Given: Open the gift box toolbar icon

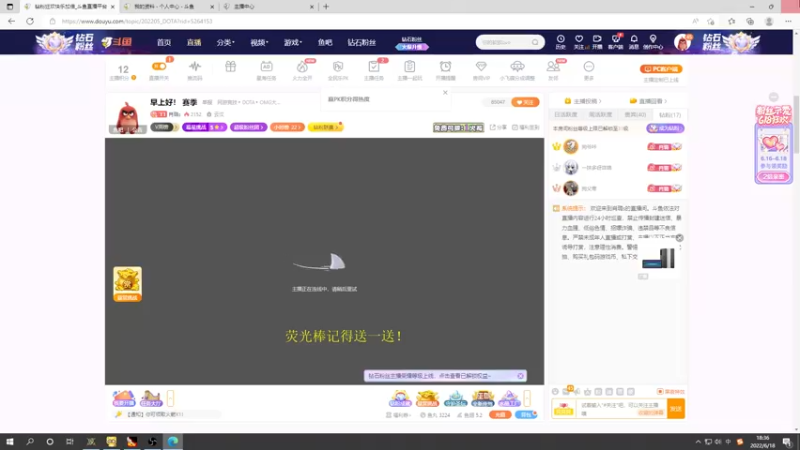Looking at the screenshot, I should tap(231, 66).
